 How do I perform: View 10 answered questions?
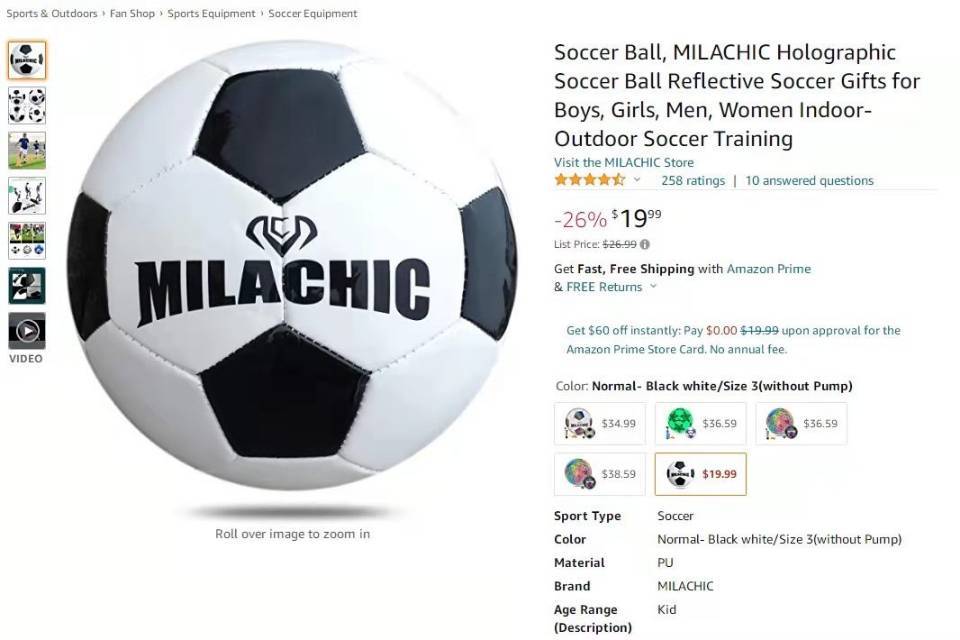pyautogui.click(x=809, y=181)
